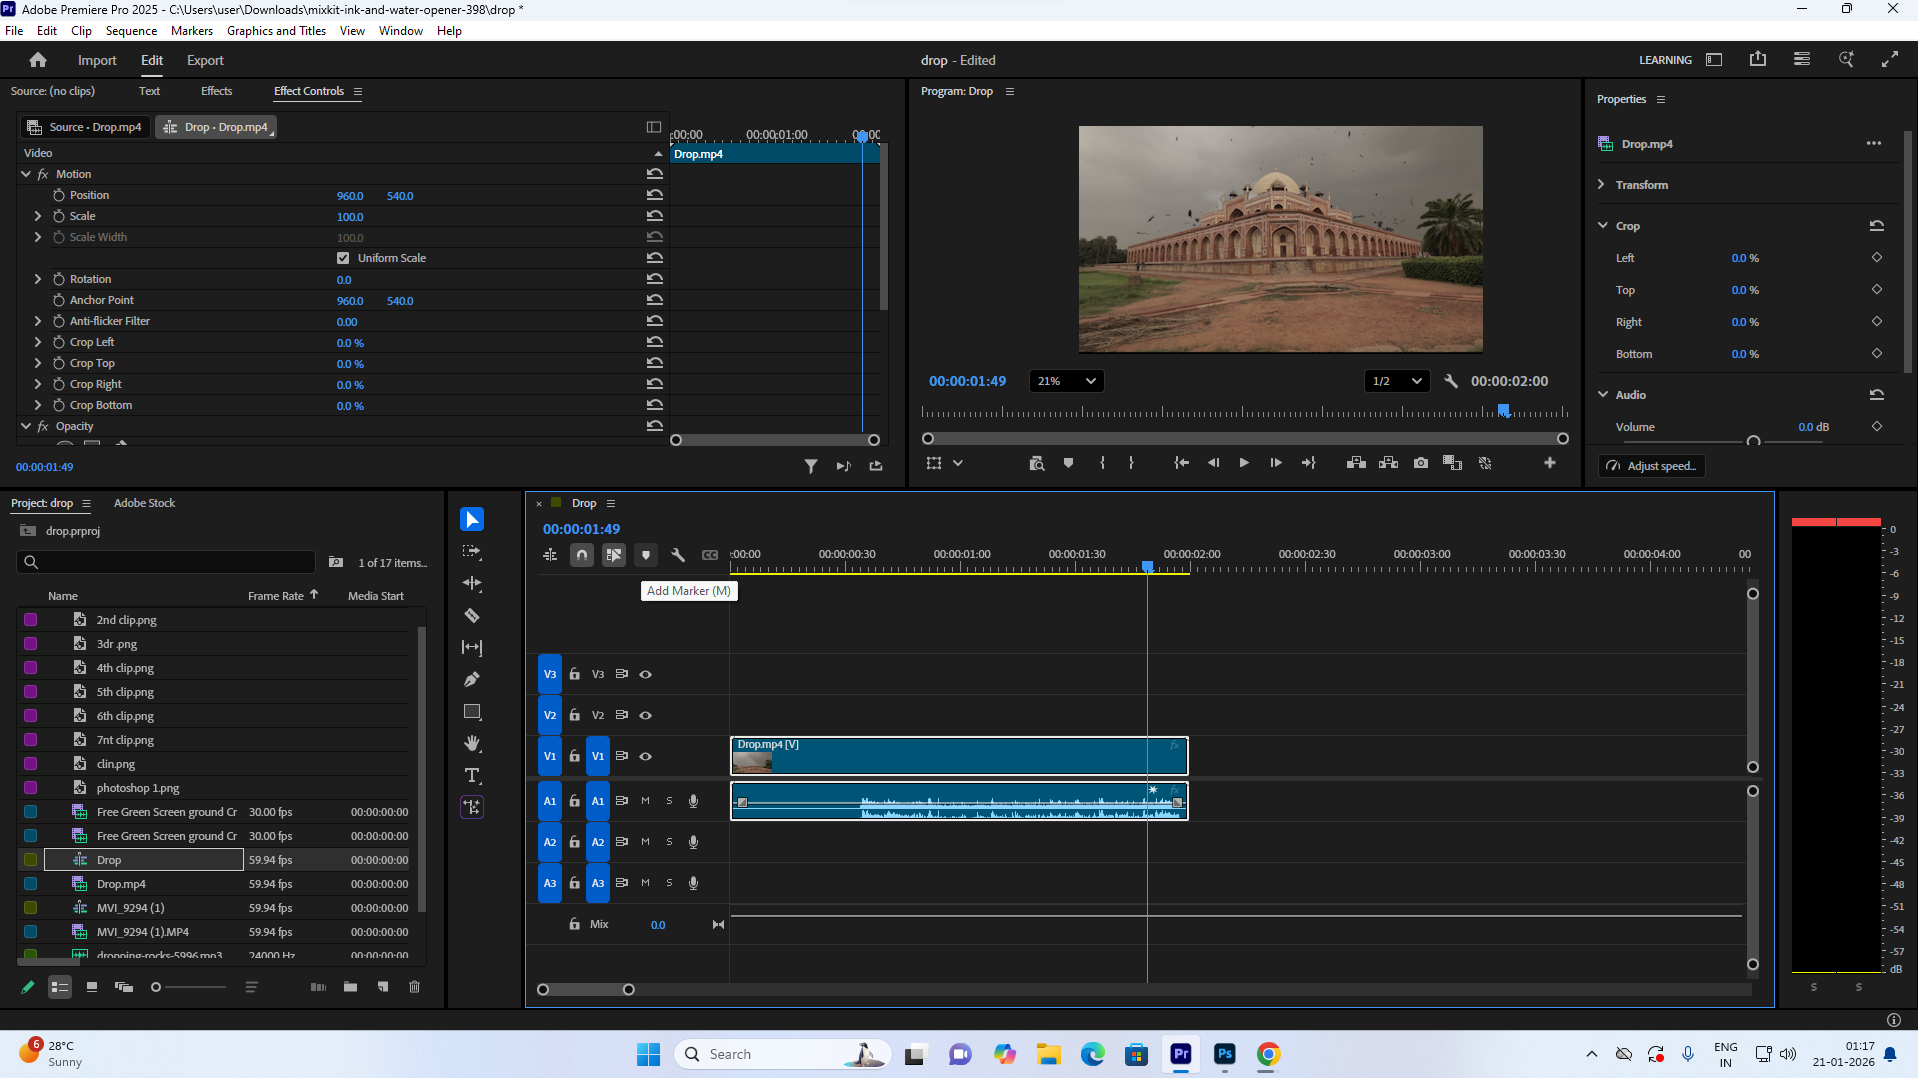Select the Pen tool
The height and width of the screenshot is (1078, 1918).
[472, 680]
